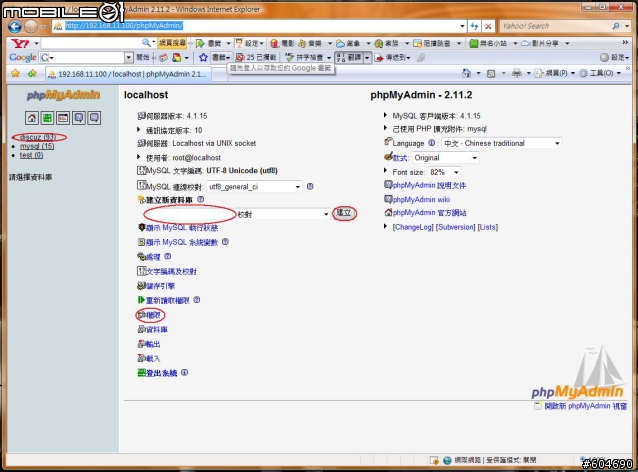Open the MySQL connection collation utf8_general_ci dropdown
Viewport: 638px width, 472px height.
tap(255, 187)
